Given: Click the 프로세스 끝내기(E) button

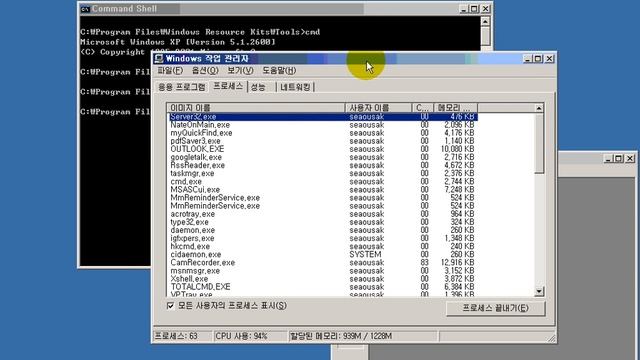Looking at the screenshot, I should point(496,308).
